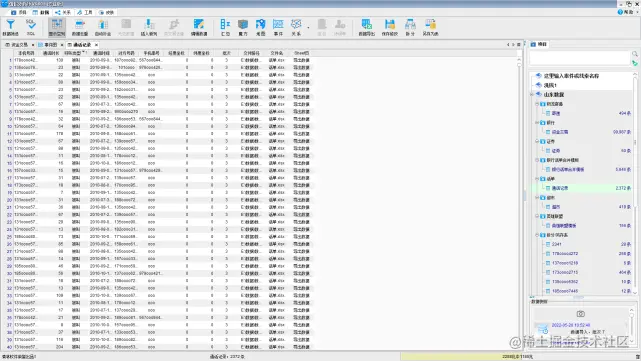Click the save changes disk icon
Viewport: 641px width, 361px height.
click(x=390, y=27)
